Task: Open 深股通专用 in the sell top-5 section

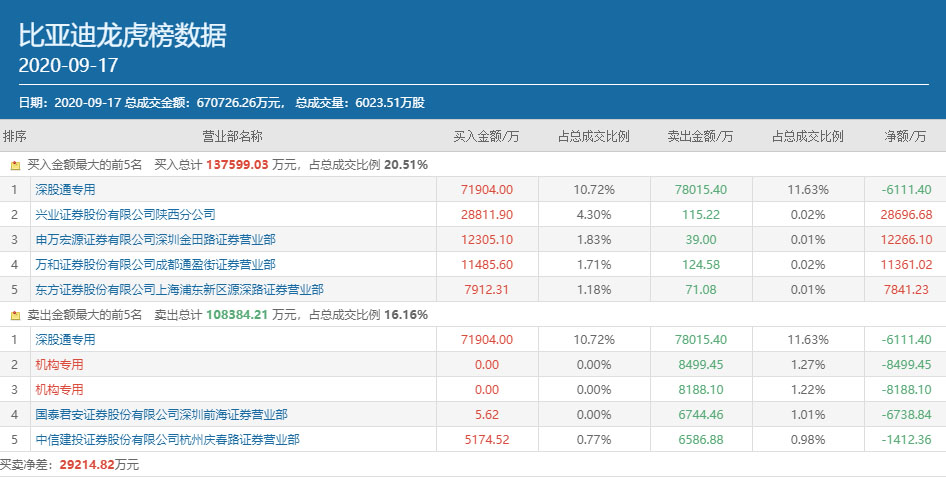Action: point(65,340)
